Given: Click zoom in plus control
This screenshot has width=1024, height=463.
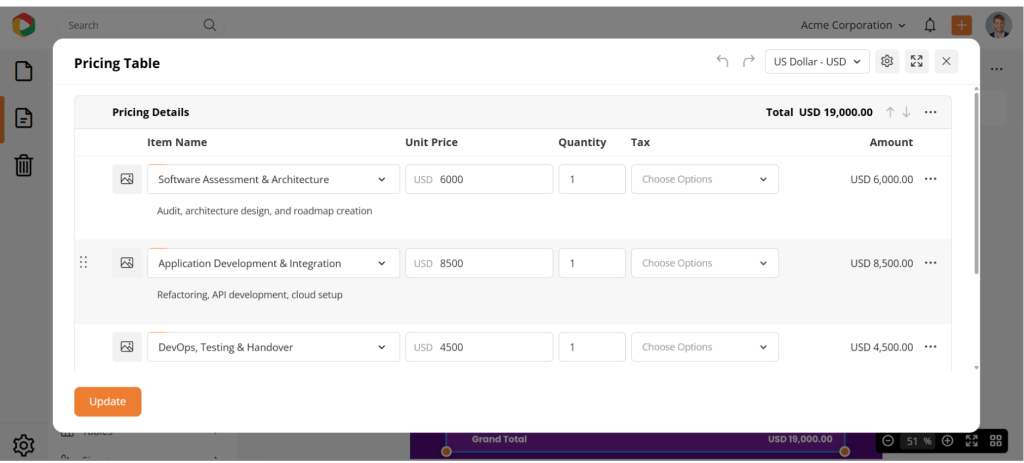Looking at the screenshot, I should point(947,441).
